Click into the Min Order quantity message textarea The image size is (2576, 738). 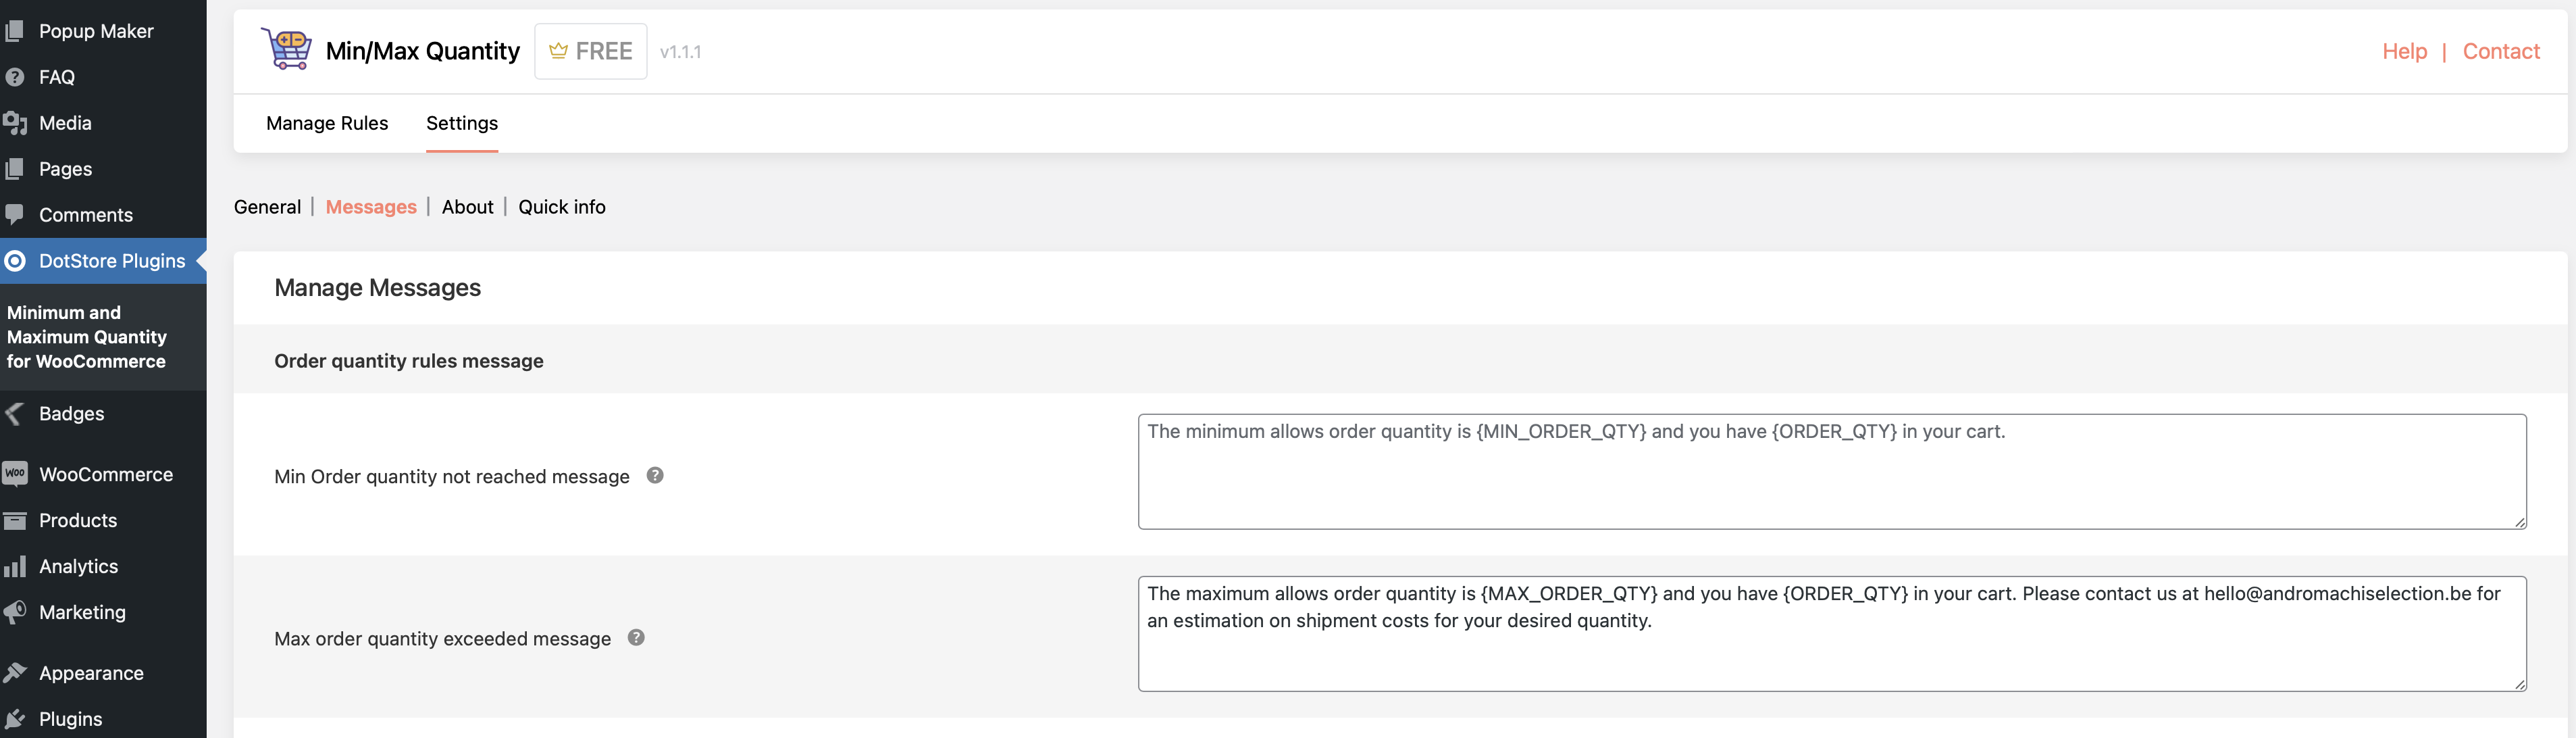coord(1832,472)
